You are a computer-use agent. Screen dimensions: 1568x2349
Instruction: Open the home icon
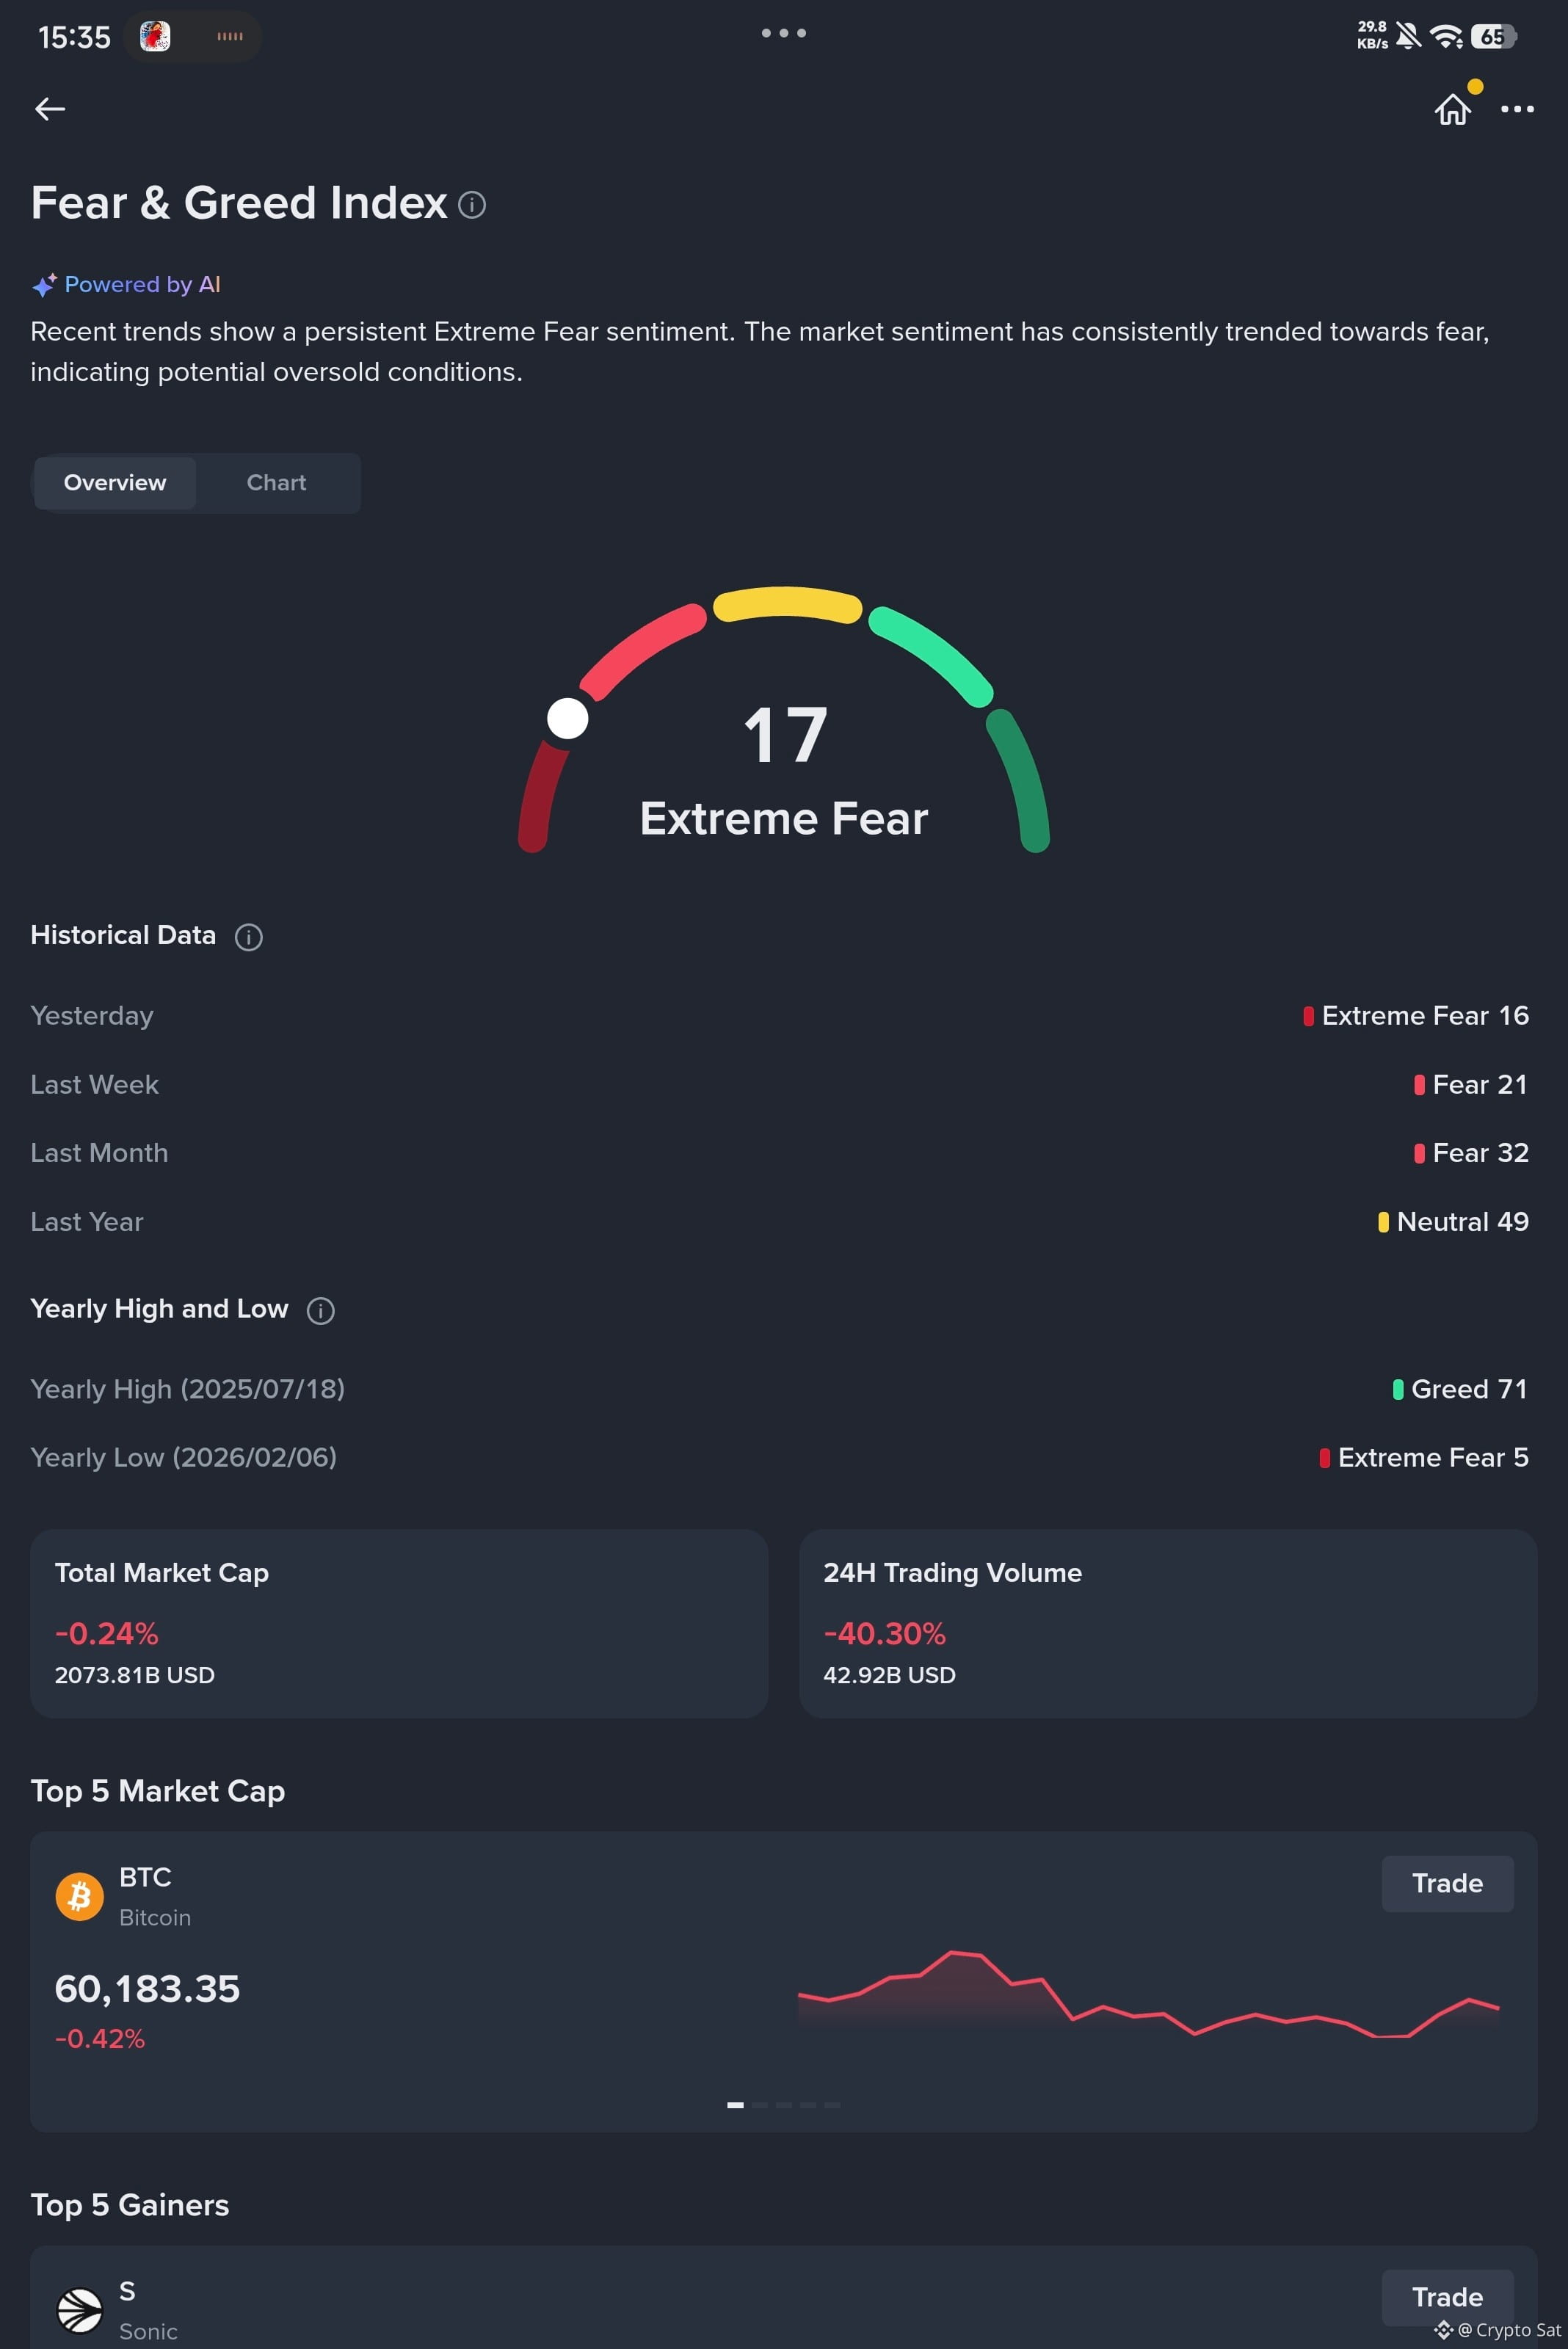[x=1452, y=109]
